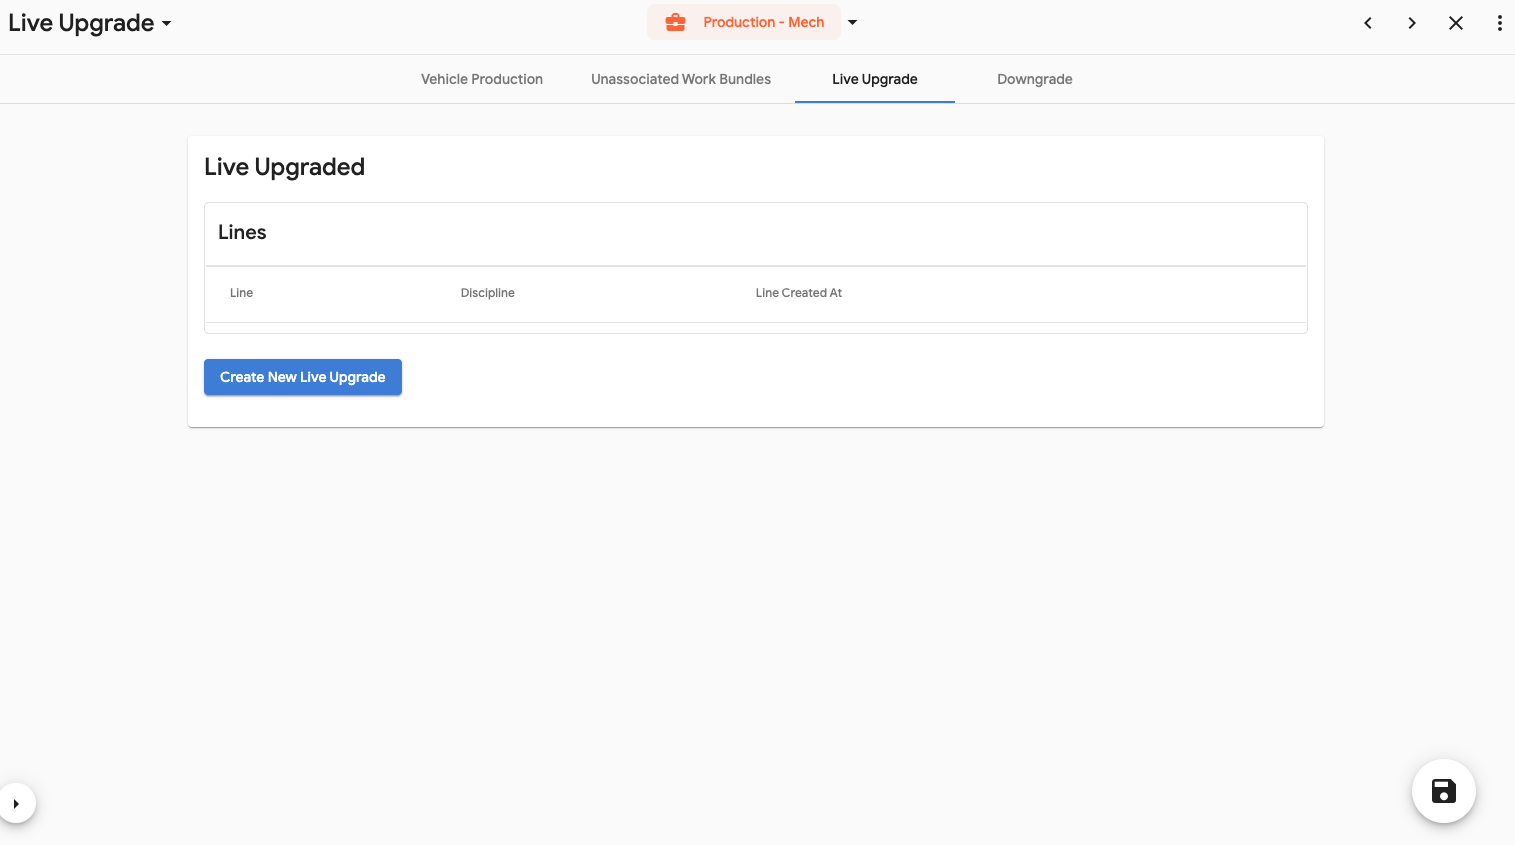The image size is (1515, 845).
Task: Switch to the Downgrade tab
Action: tap(1035, 79)
